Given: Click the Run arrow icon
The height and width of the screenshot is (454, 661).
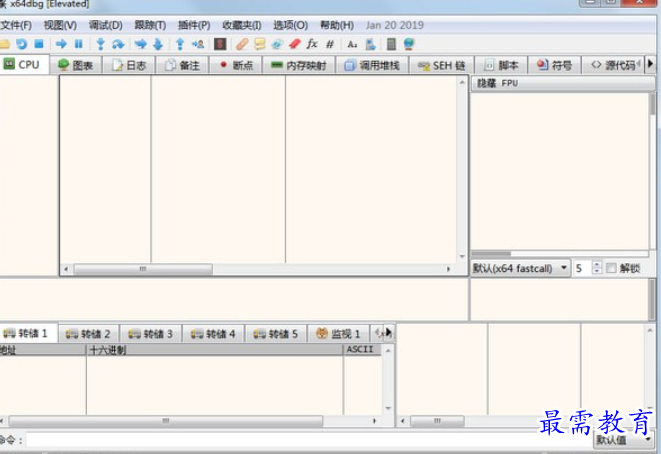Looking at the screenshot, I should [61, 44].
